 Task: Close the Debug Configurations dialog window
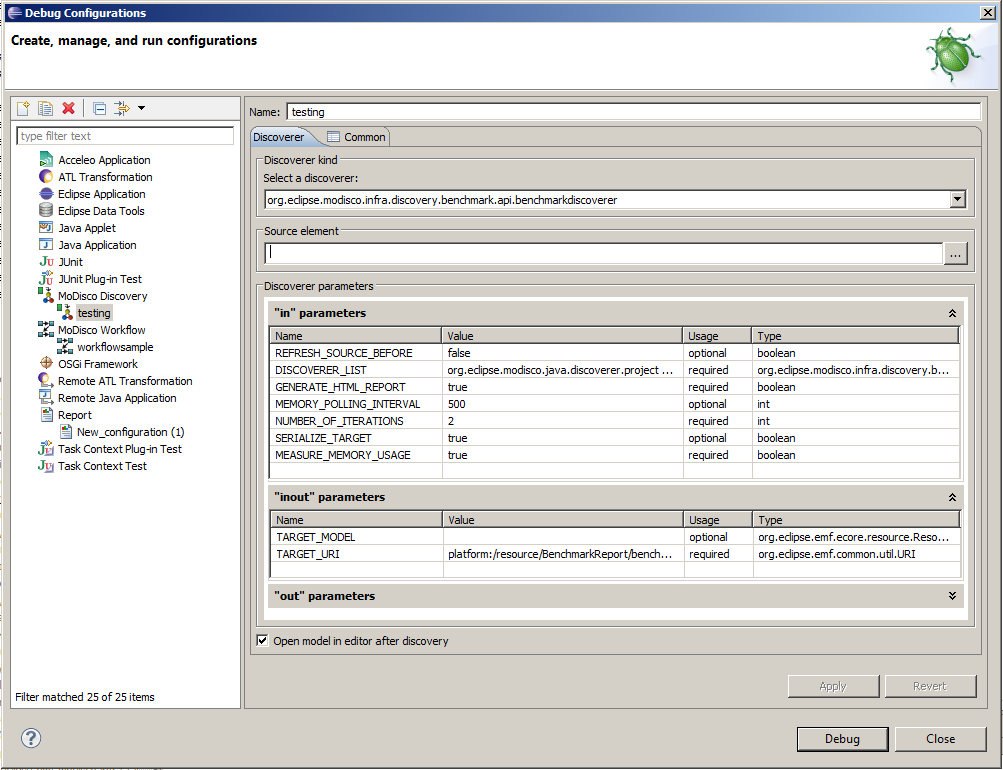[x=988, y=12]
